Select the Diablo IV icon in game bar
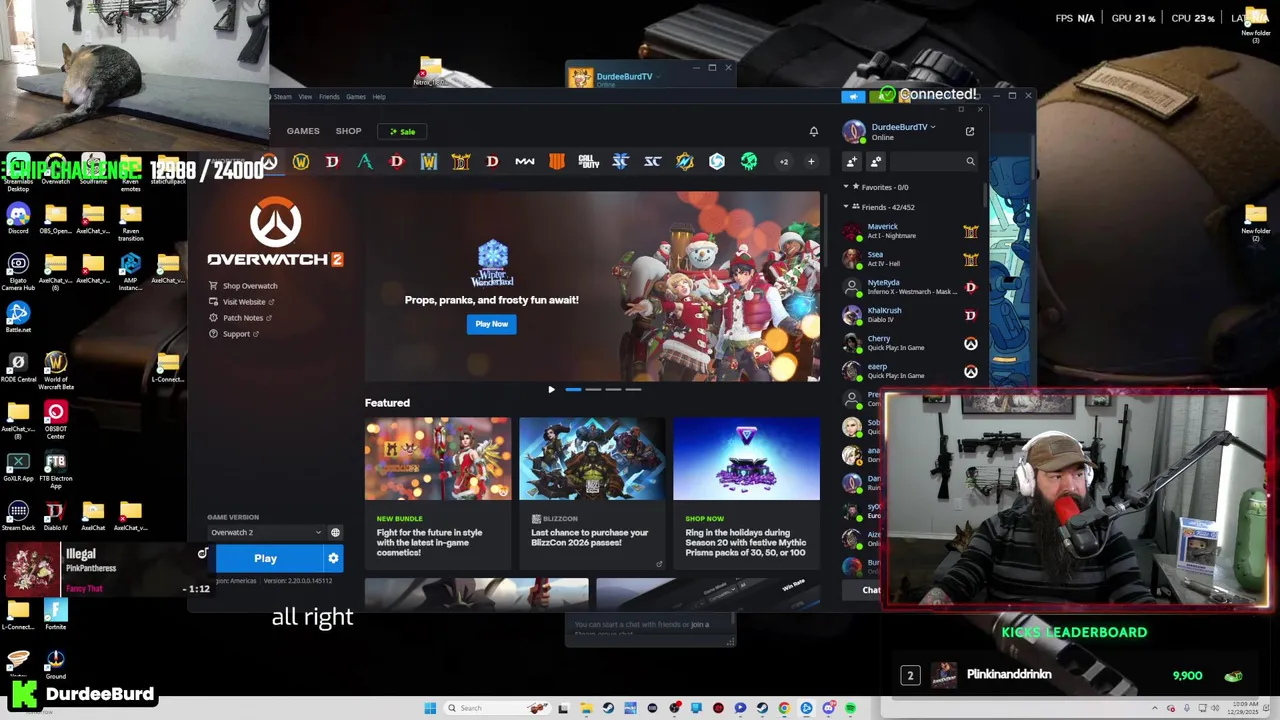This screenshot has height=720, width=1280. click(x=332, y=162)
